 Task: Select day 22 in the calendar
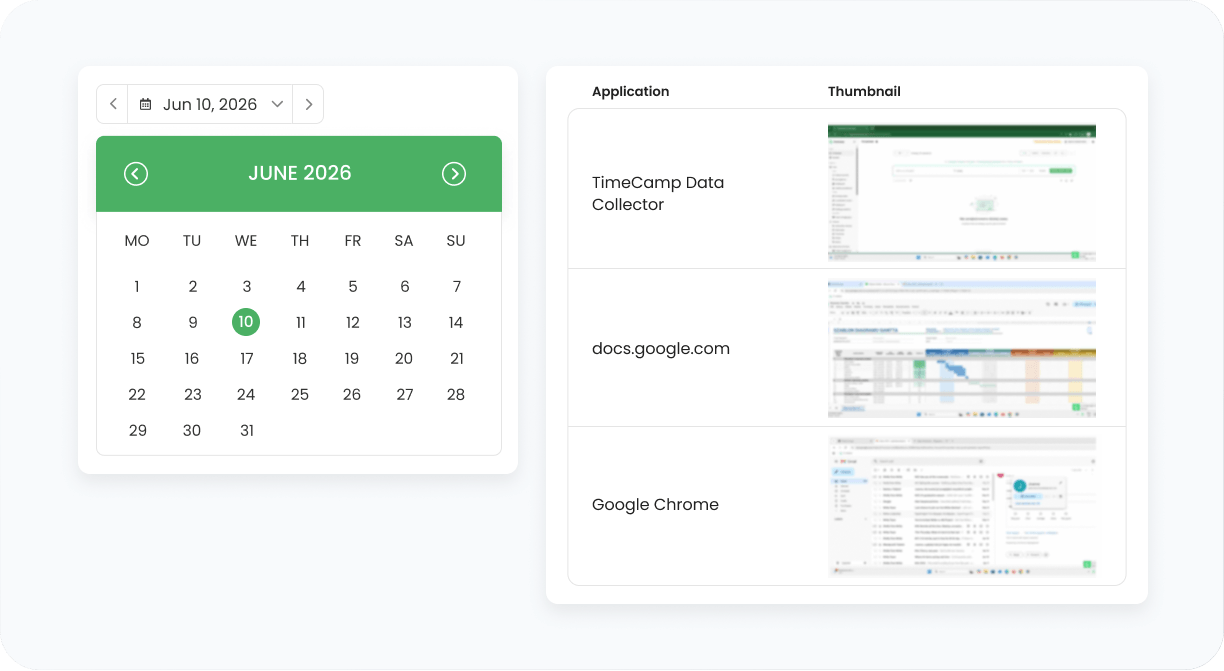(137, 395)
